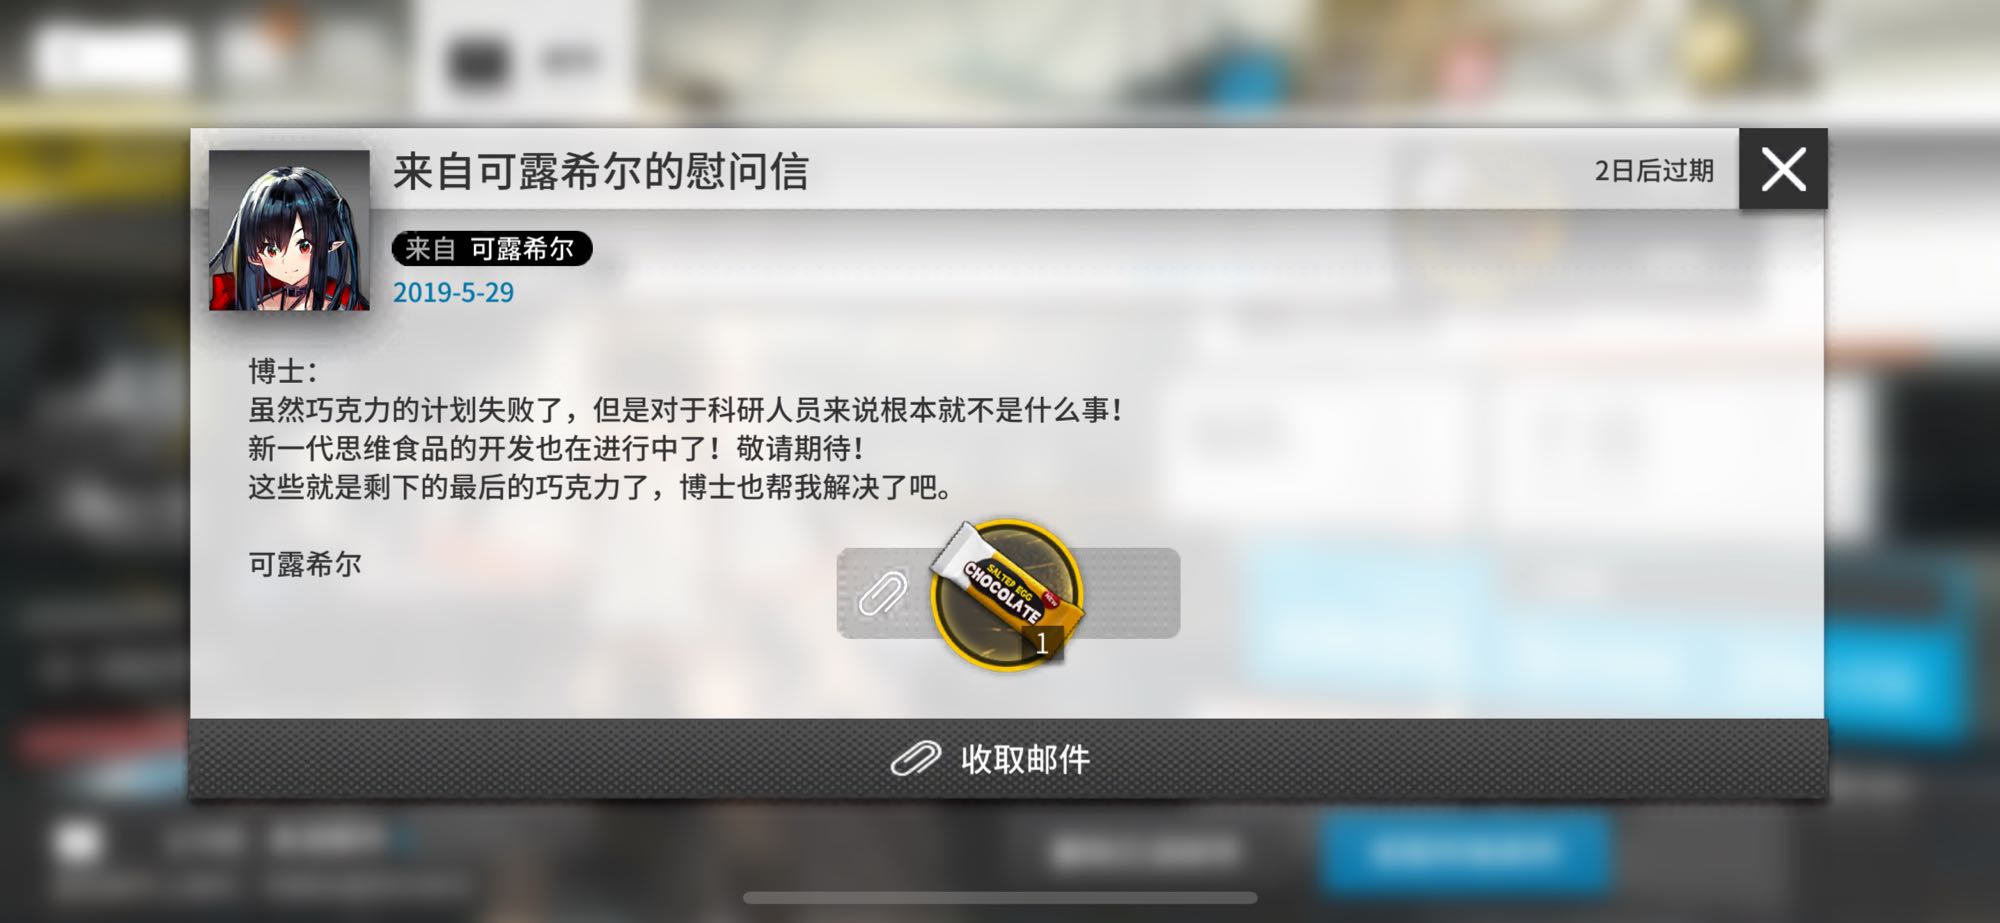
Task: Click the mail title 来自可露希尔的慰问信
Action: coord(600,171)
